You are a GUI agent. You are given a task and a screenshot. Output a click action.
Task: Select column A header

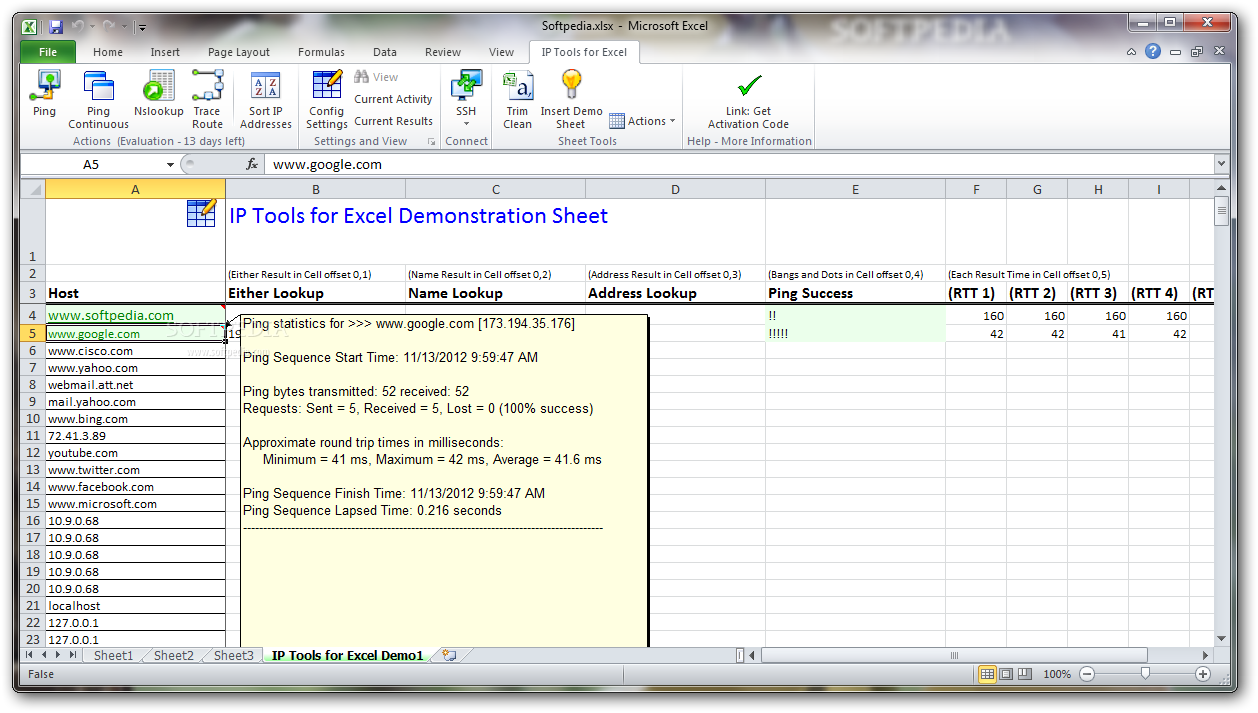tap(135, 189)
